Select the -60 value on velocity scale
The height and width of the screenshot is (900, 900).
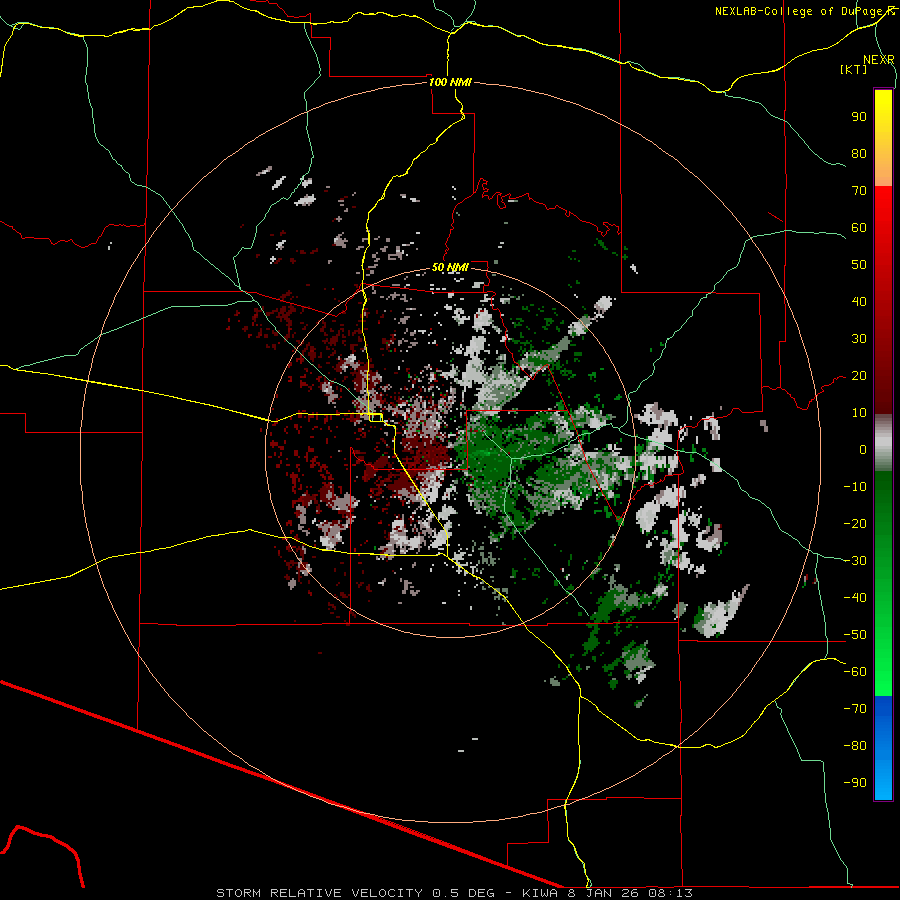(x=855, y=672)
